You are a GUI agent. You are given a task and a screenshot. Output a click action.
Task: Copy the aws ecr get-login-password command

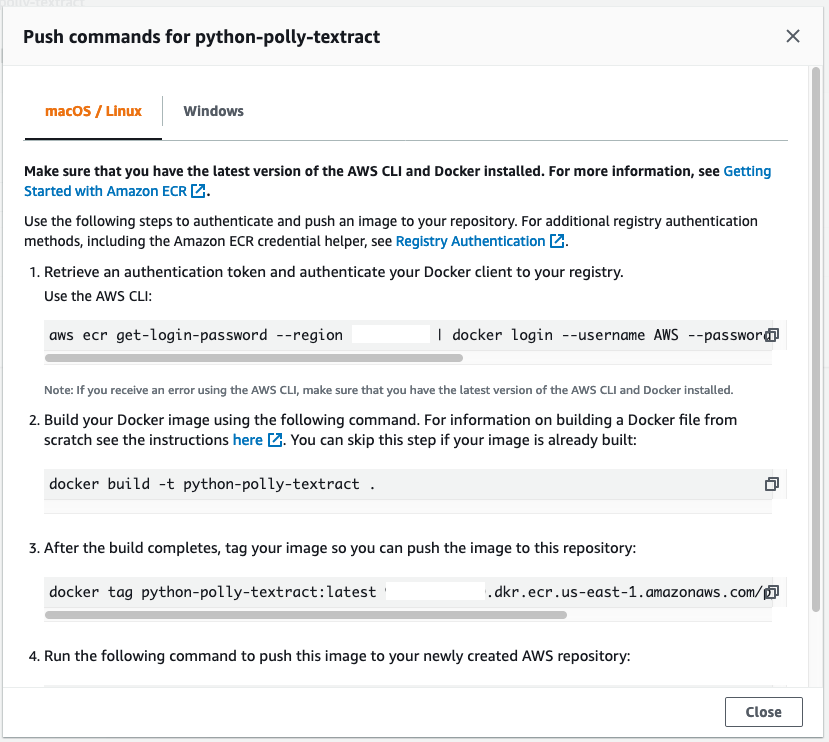(x=772, y=335)
